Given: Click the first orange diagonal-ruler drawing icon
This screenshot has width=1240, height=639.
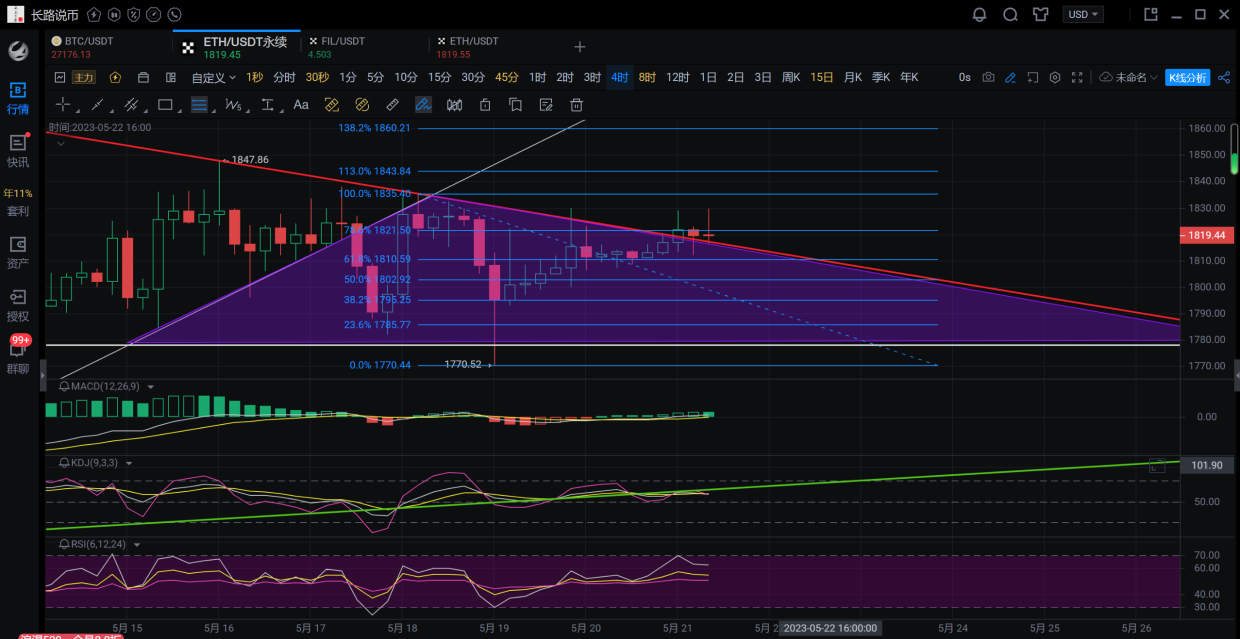Looking at the screenshot, I should (x=332, y=104).
